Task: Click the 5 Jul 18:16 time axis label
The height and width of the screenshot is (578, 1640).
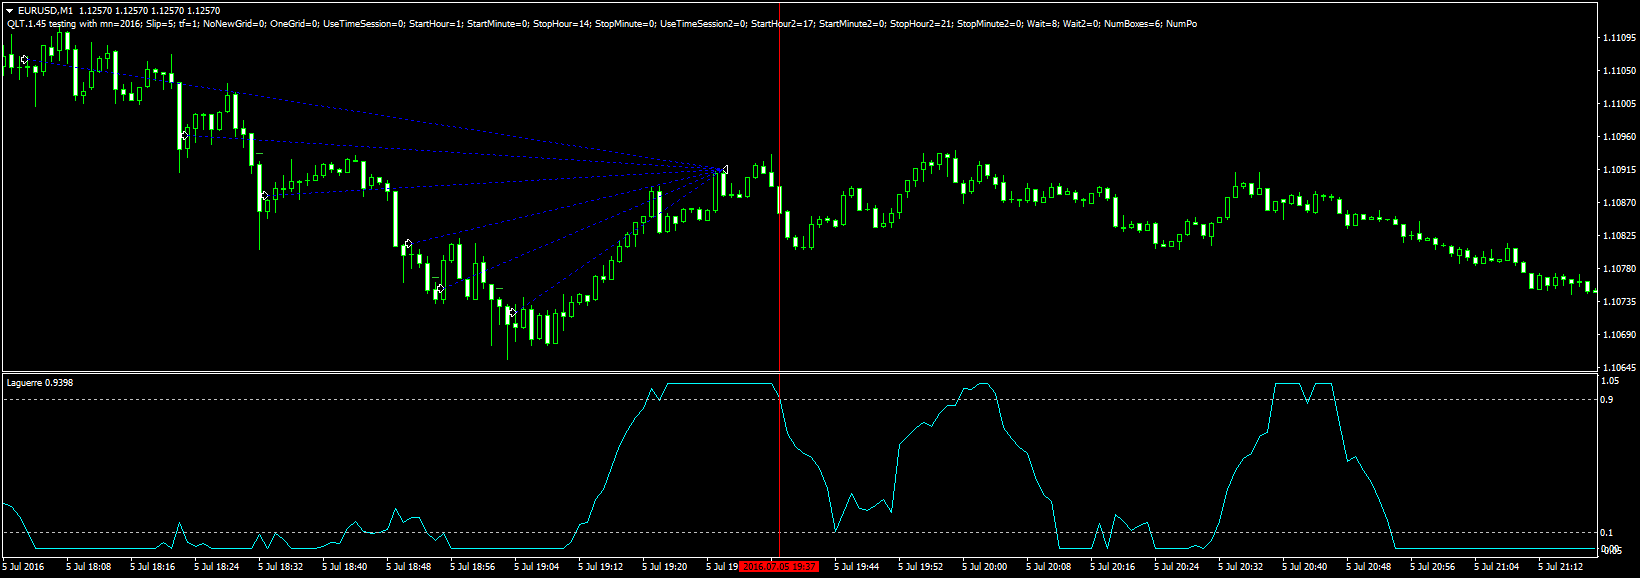Action: point(152,567)
